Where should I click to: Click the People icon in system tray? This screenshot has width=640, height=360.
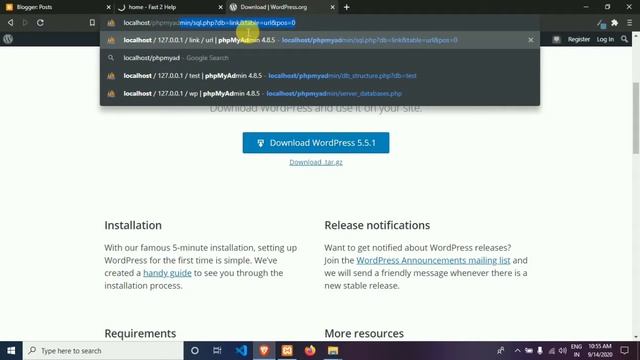500,351
